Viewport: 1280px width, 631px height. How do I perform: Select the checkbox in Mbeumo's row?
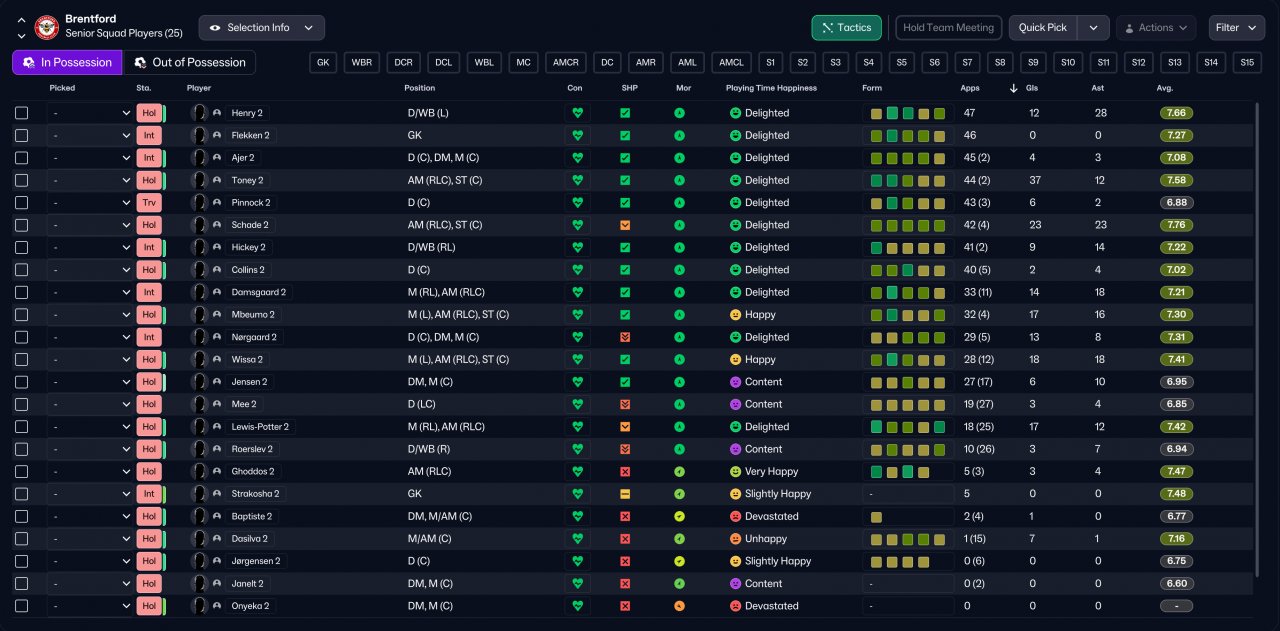[22, 314]
